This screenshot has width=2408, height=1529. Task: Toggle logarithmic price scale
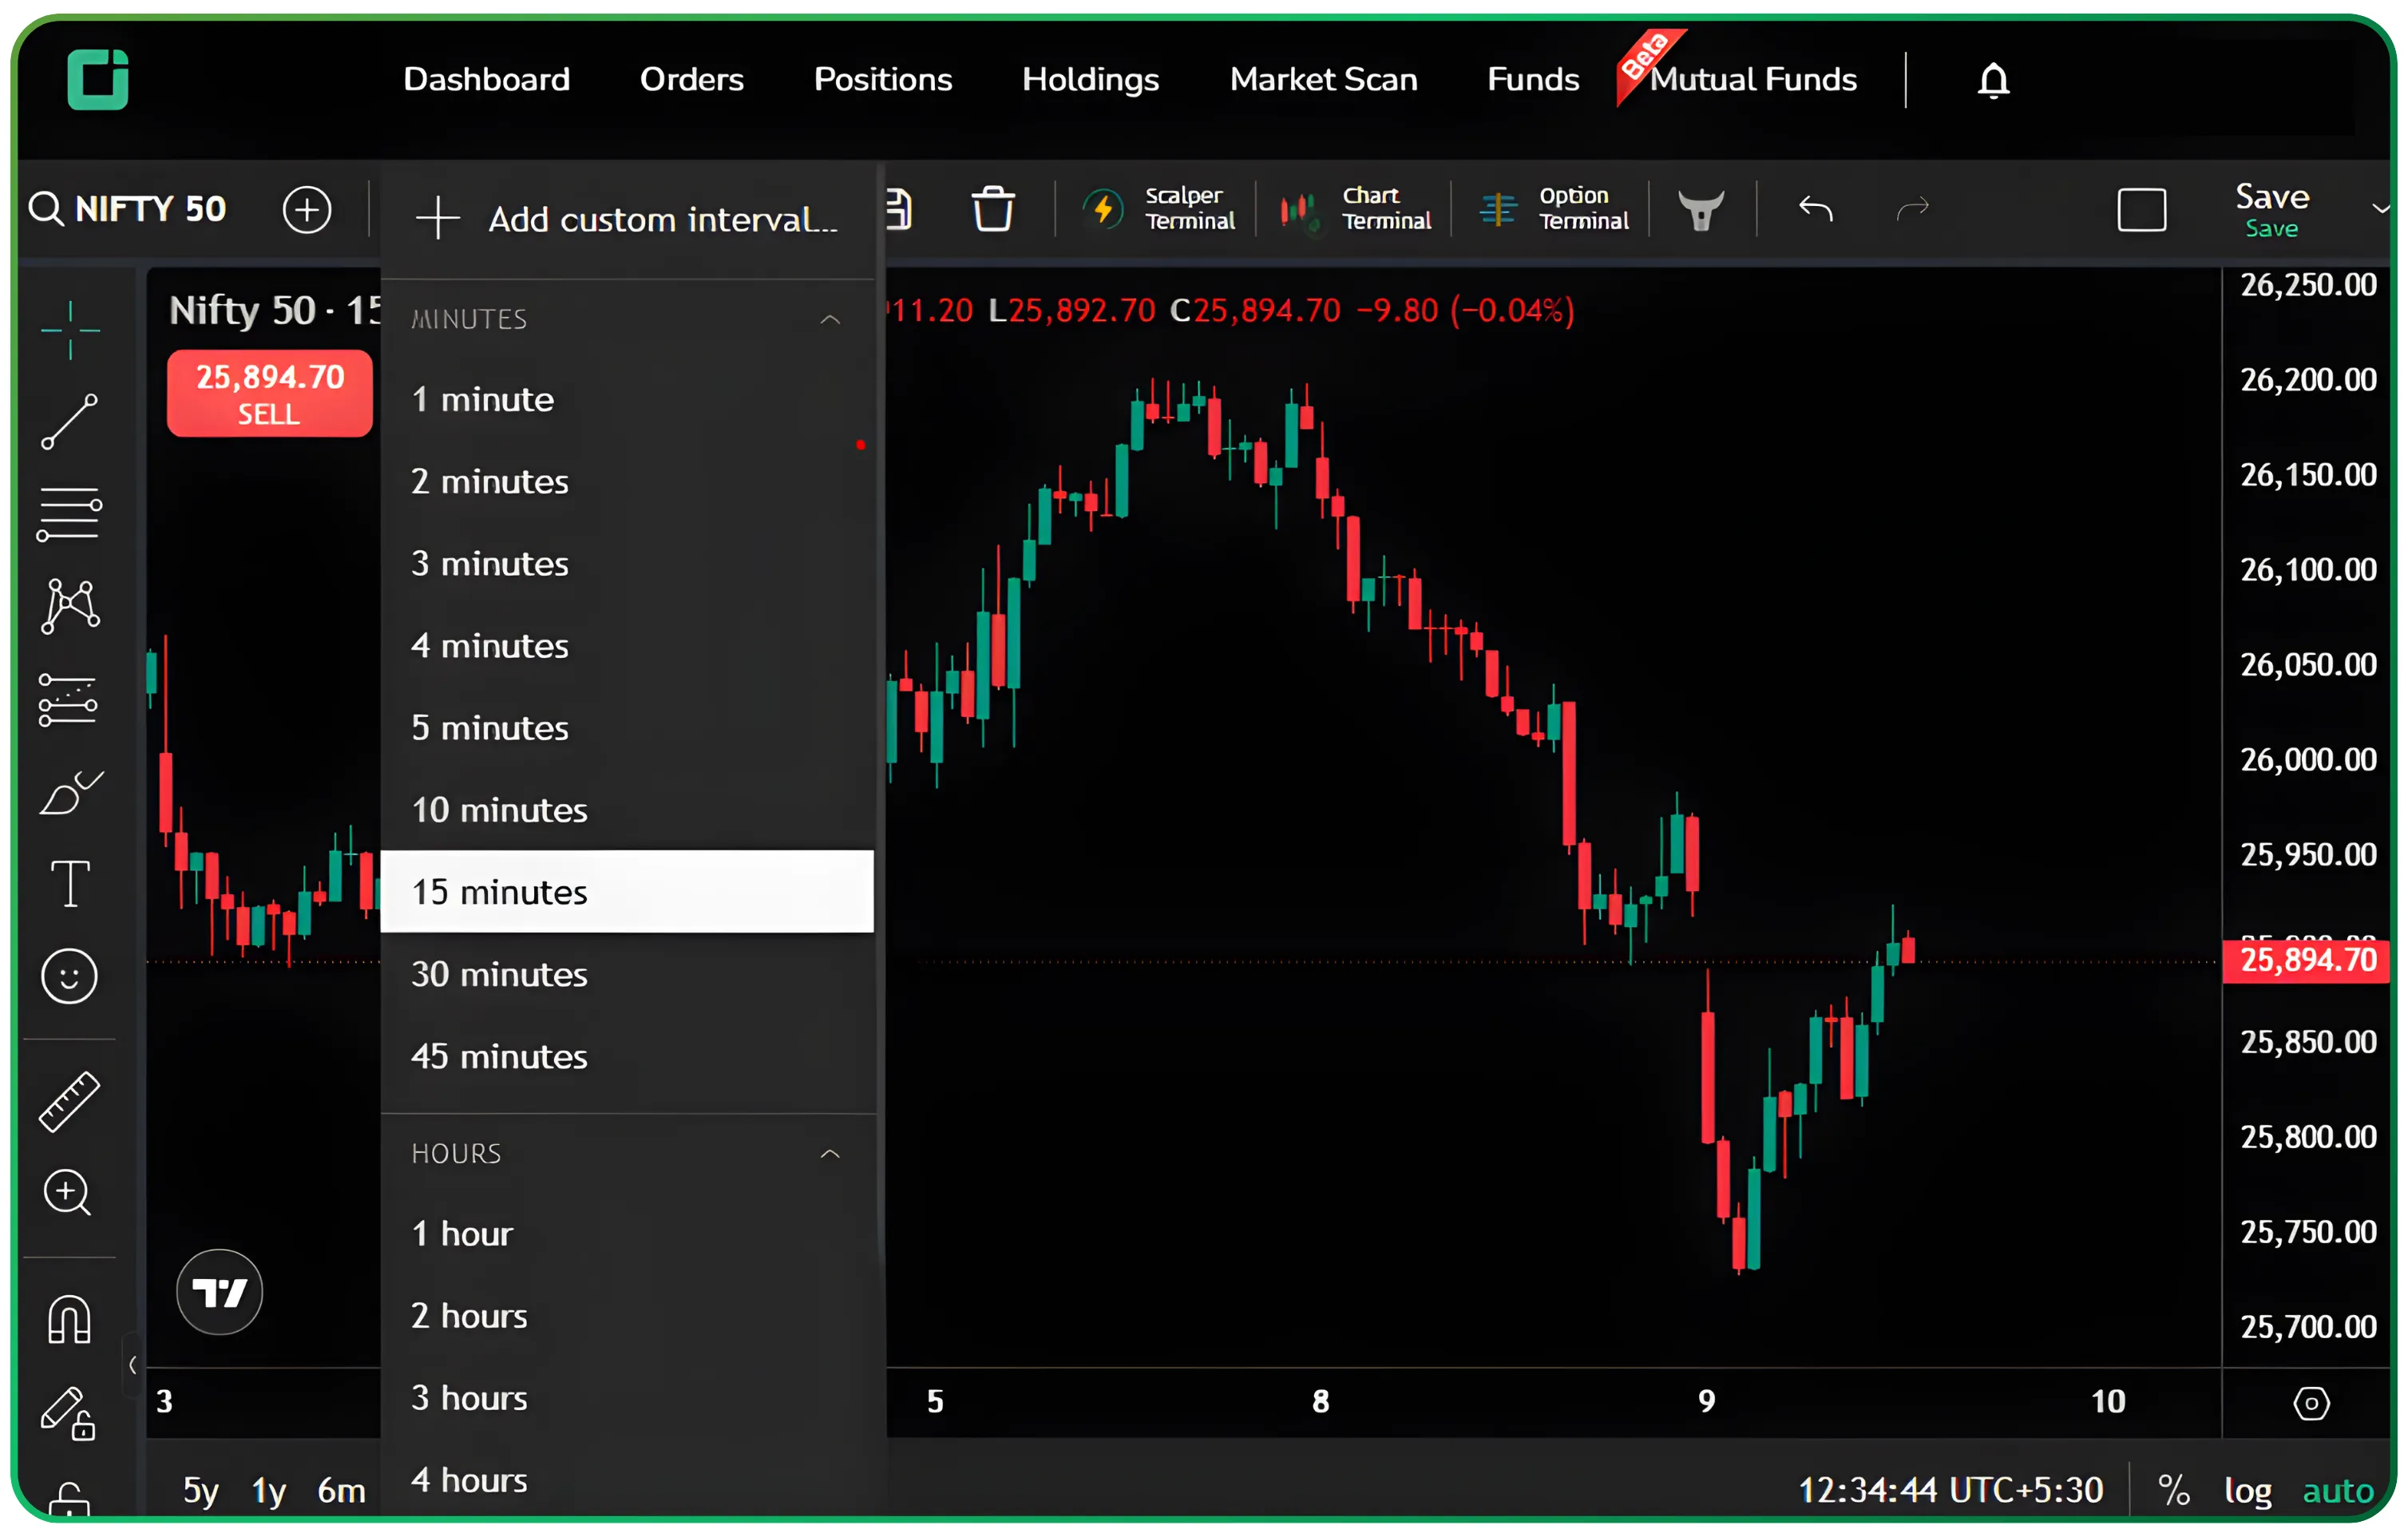(2248, 1490)
